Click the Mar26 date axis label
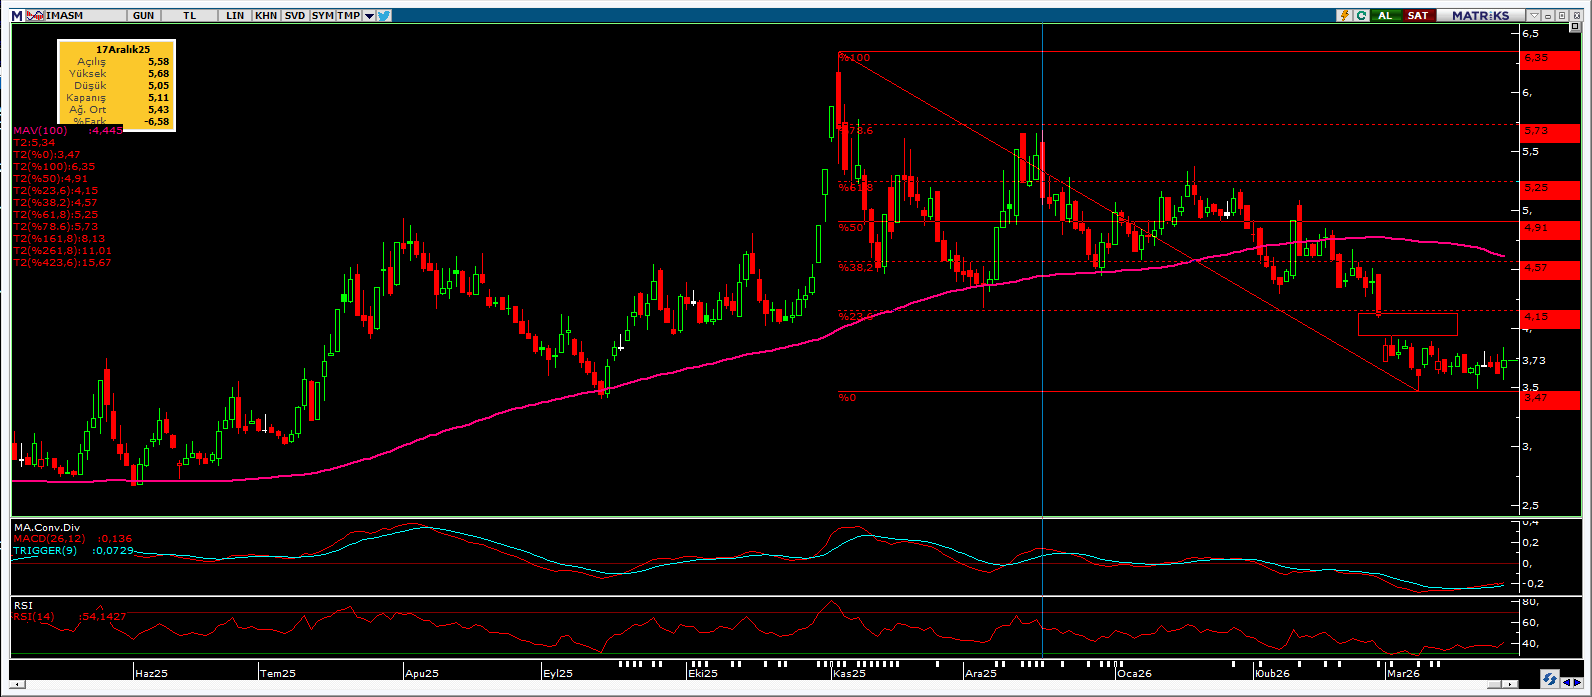The height and width of the screenshot is (697, 1592). pyautogui.click(x=1403, y=673)
